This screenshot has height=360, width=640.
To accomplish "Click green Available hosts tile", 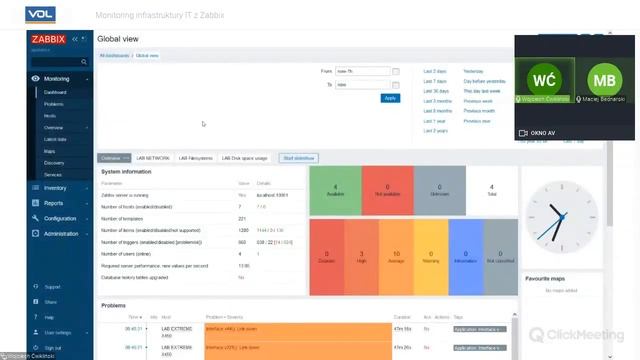I will point(336,190).
